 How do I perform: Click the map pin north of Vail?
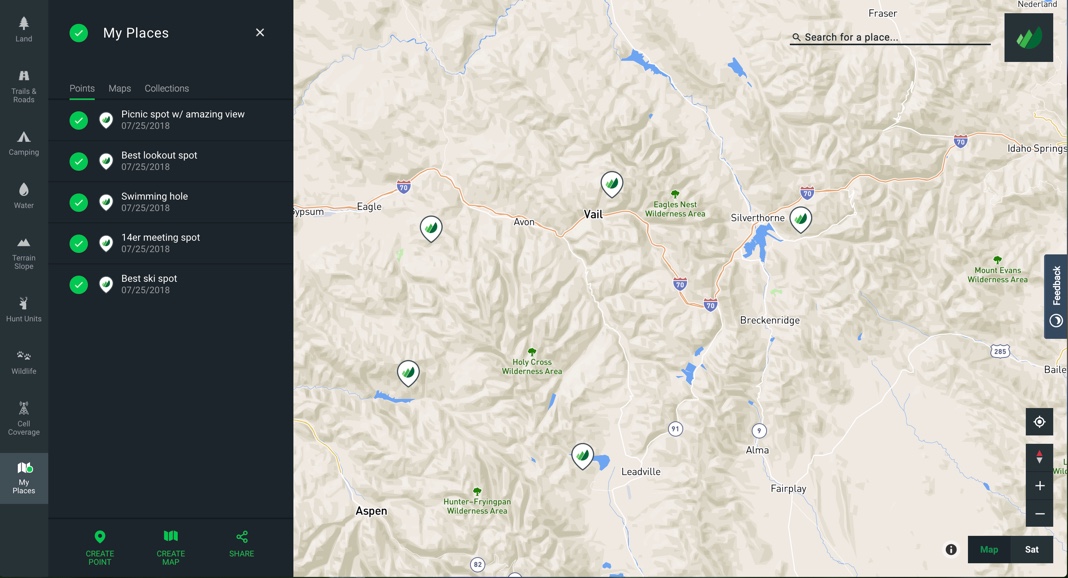pyautogui.click(x=612, y=184)
